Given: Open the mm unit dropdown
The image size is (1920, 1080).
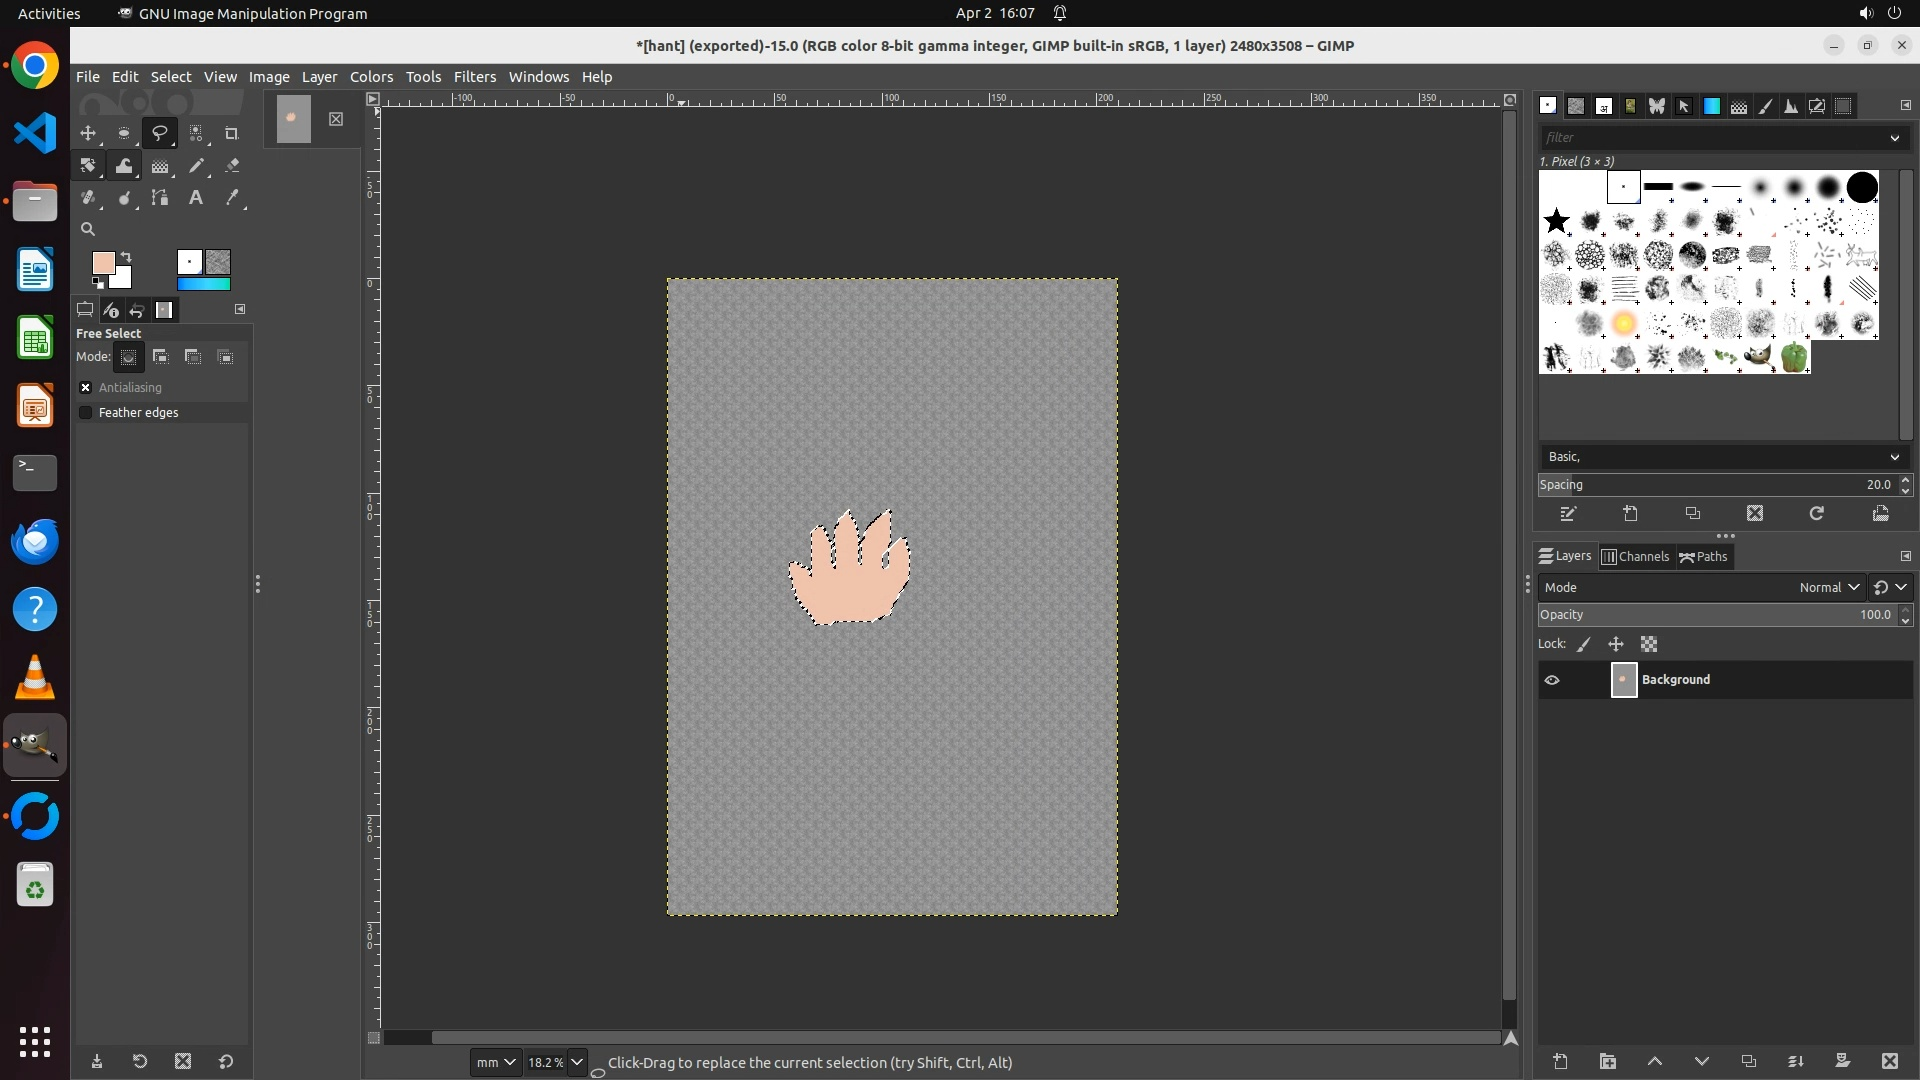Looking at the screenshot, I should tap(496, 1062).
